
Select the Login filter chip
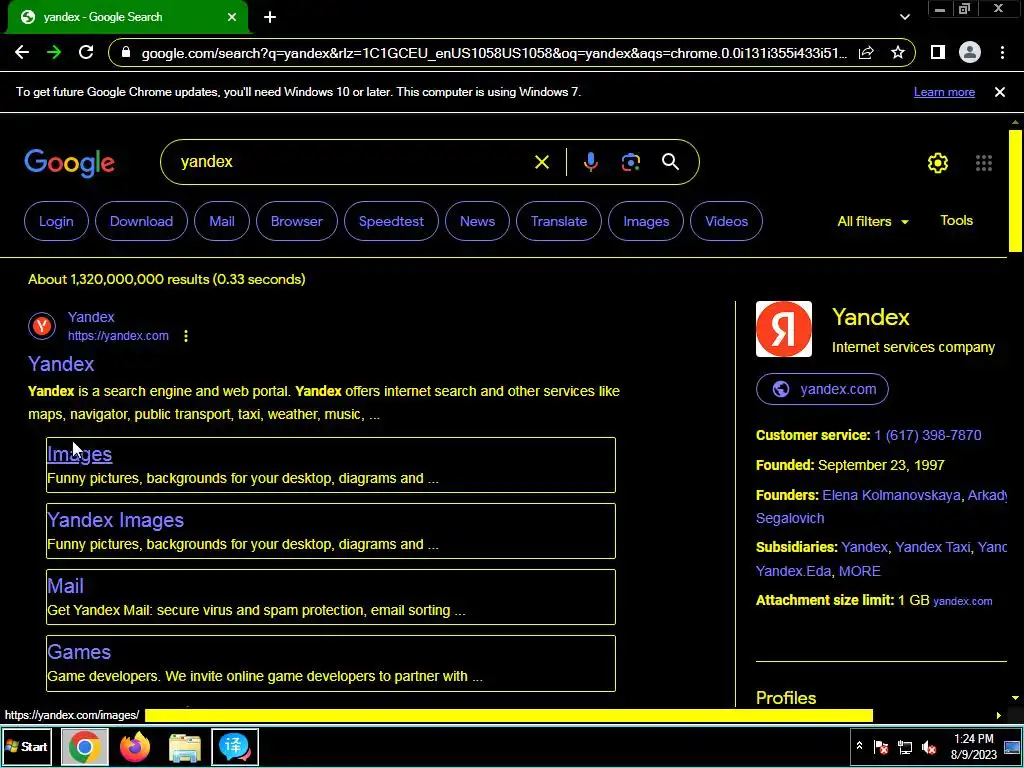click(56, 221)
